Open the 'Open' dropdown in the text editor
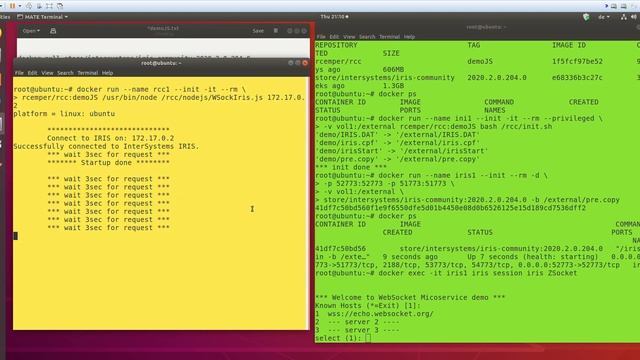The image size is (640, 360). point(31,31)
